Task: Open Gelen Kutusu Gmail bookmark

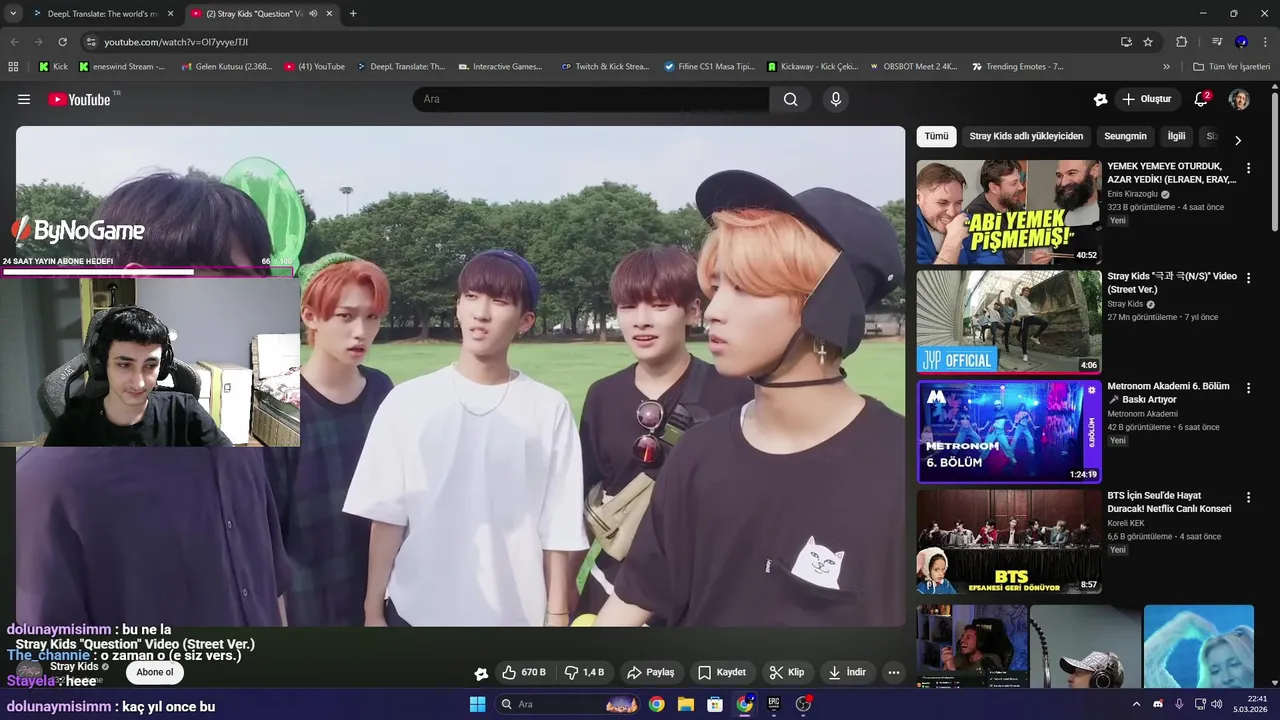Action: click(x=226, y=67)
